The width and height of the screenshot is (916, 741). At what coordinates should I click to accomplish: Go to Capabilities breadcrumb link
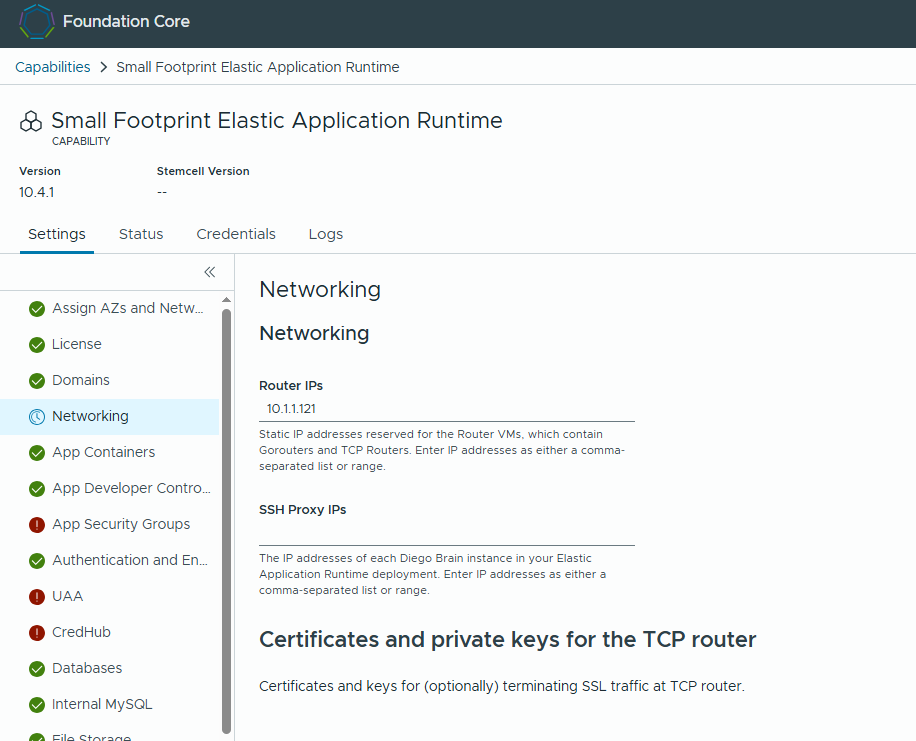(x=53, y=67)
